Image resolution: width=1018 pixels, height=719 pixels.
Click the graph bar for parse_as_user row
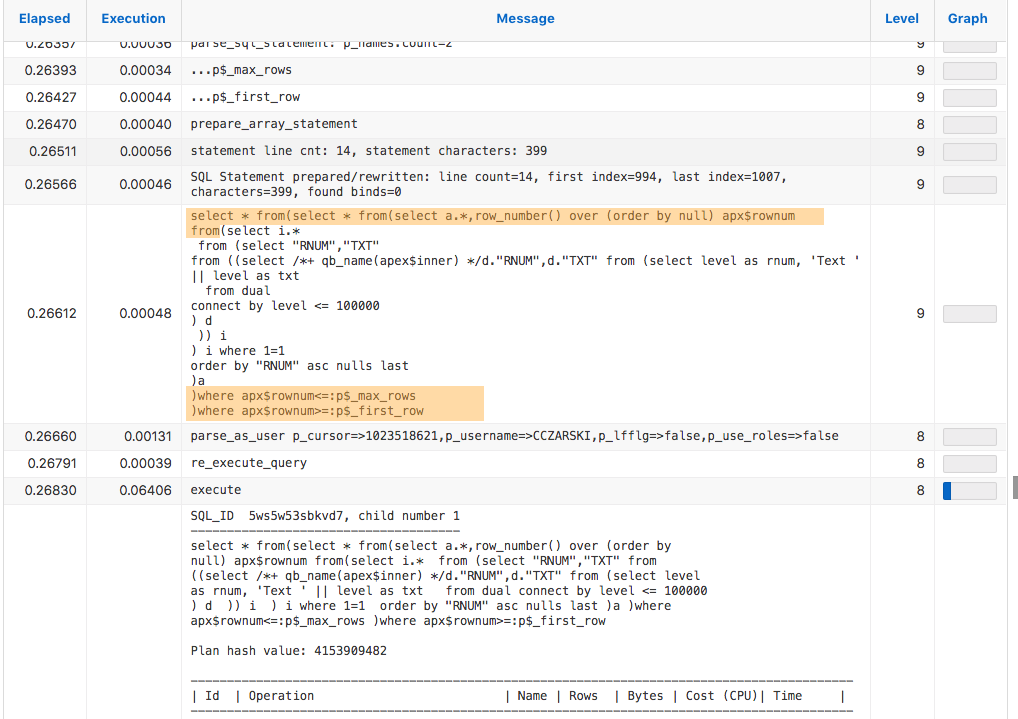(x=969, y=436)
